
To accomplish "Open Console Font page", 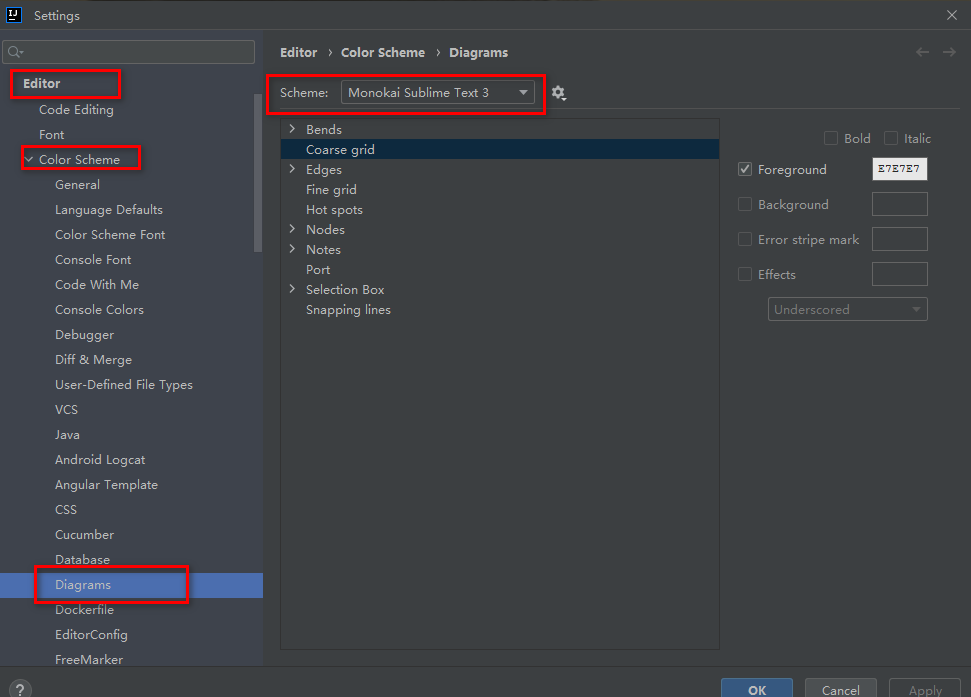I will (x=93, y=259).
